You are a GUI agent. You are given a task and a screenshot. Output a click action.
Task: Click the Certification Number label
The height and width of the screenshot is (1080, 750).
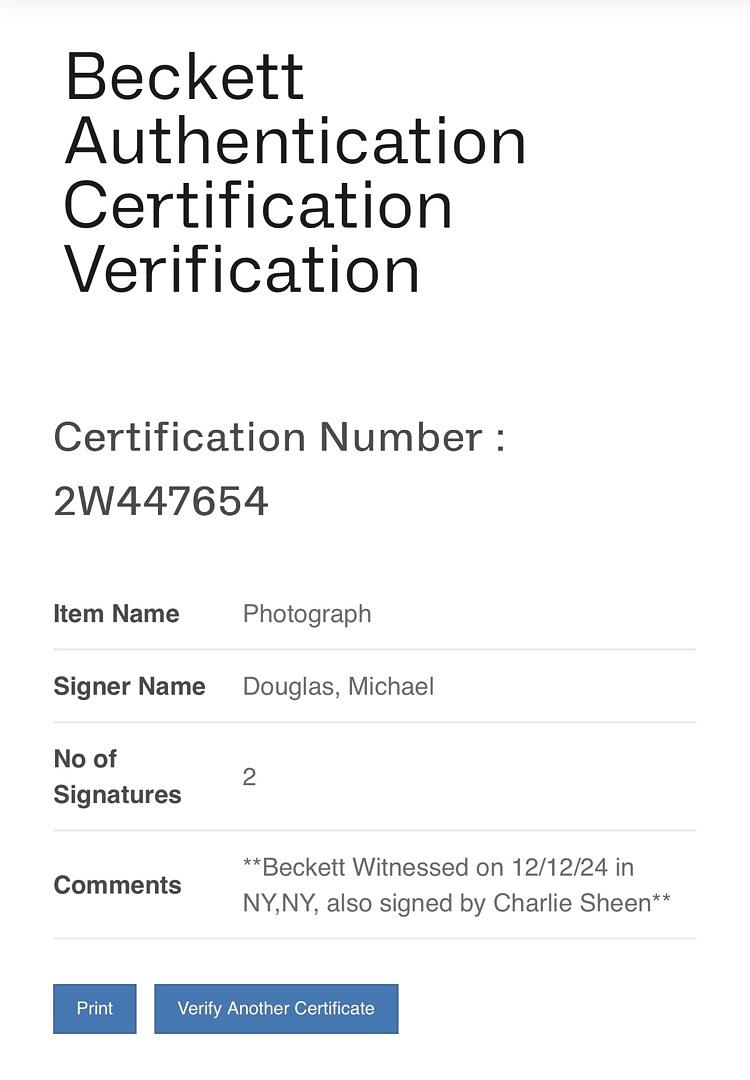(x=279, y=437)
